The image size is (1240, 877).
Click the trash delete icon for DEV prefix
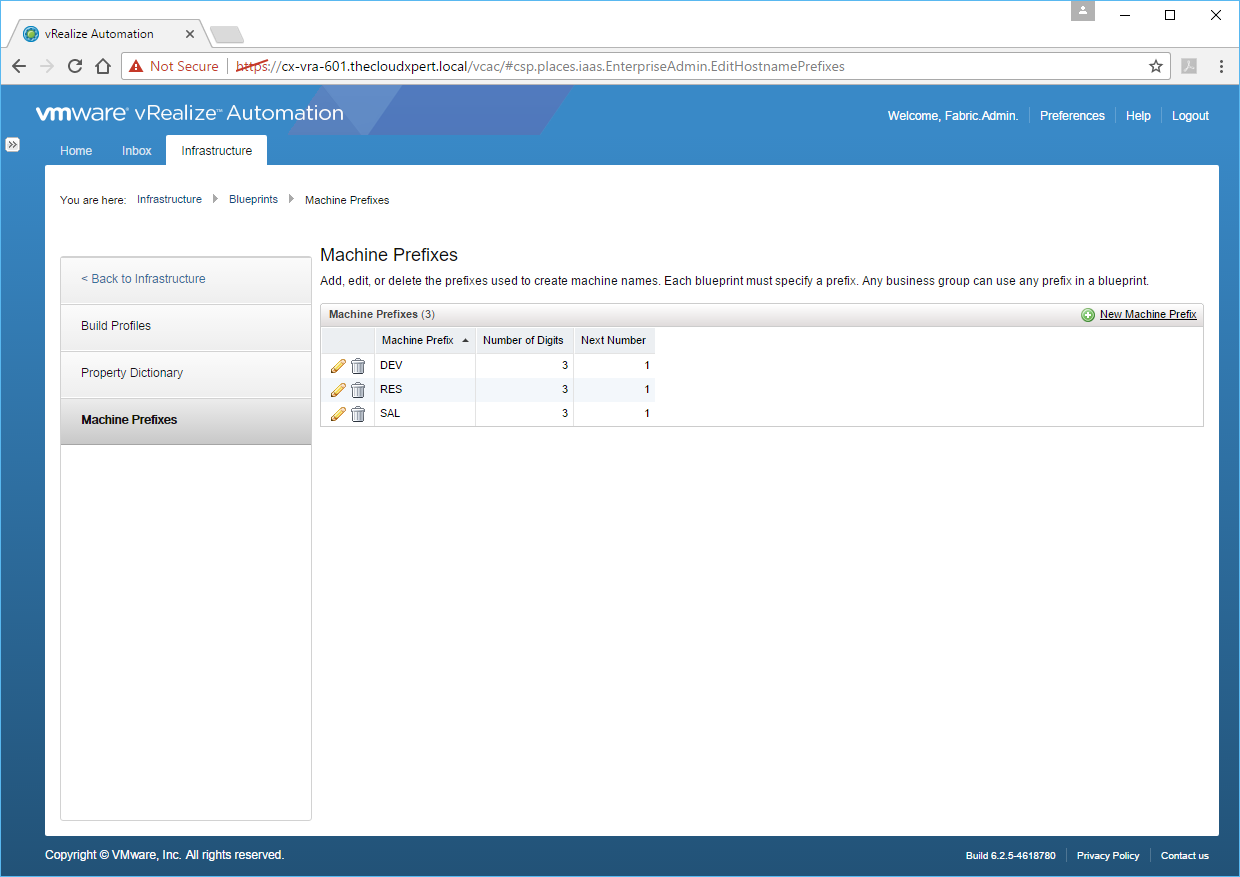358,366
